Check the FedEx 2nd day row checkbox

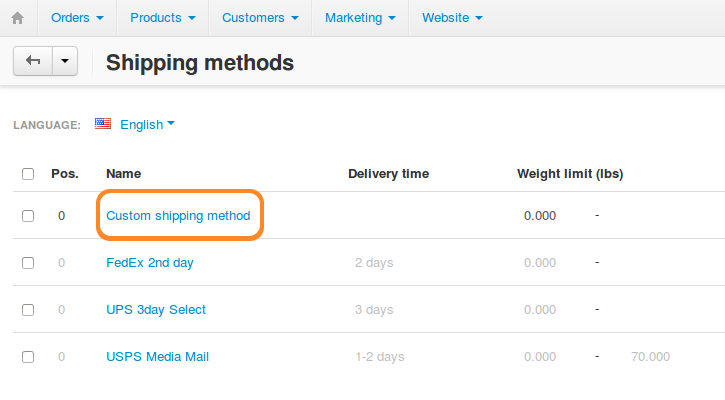pos(28,263)
